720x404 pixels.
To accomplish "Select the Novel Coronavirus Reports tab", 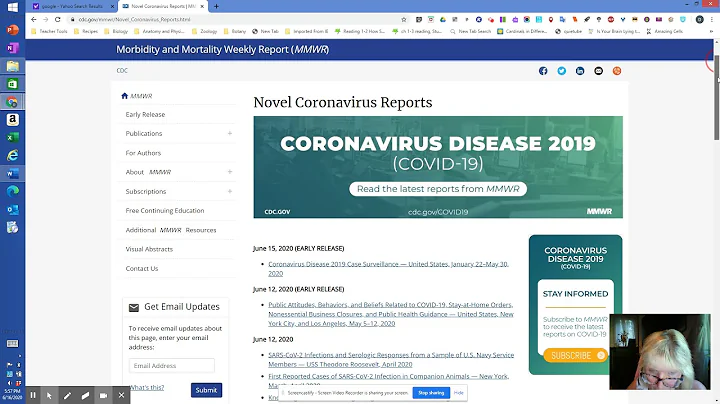I will click(x=163, y=6).
